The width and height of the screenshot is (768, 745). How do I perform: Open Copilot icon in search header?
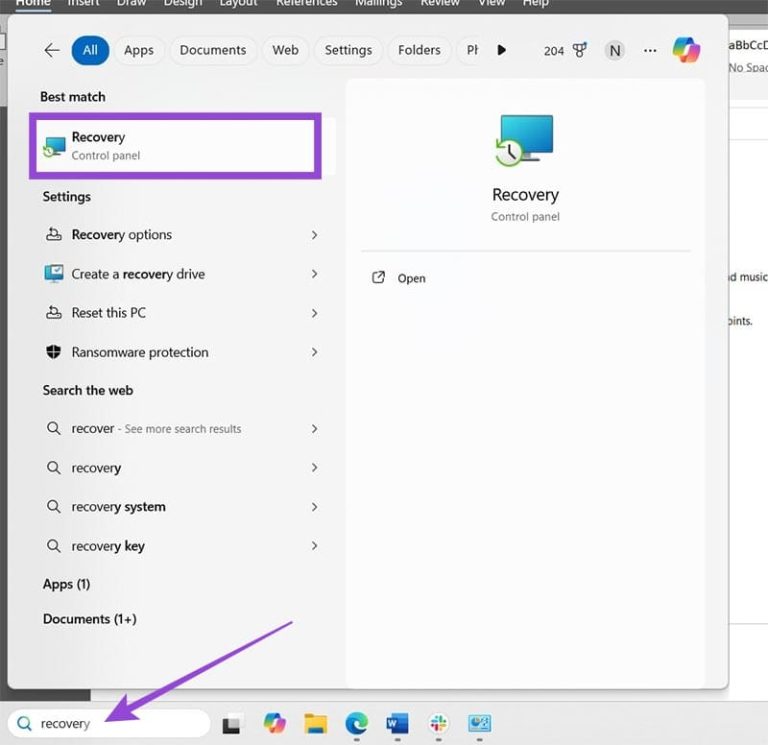click(686, 50)
